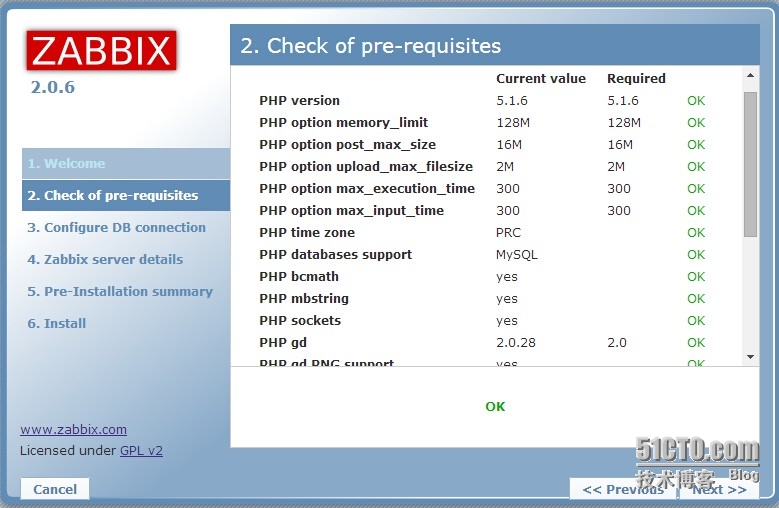Click the green OK summary below table

(495, 407)
